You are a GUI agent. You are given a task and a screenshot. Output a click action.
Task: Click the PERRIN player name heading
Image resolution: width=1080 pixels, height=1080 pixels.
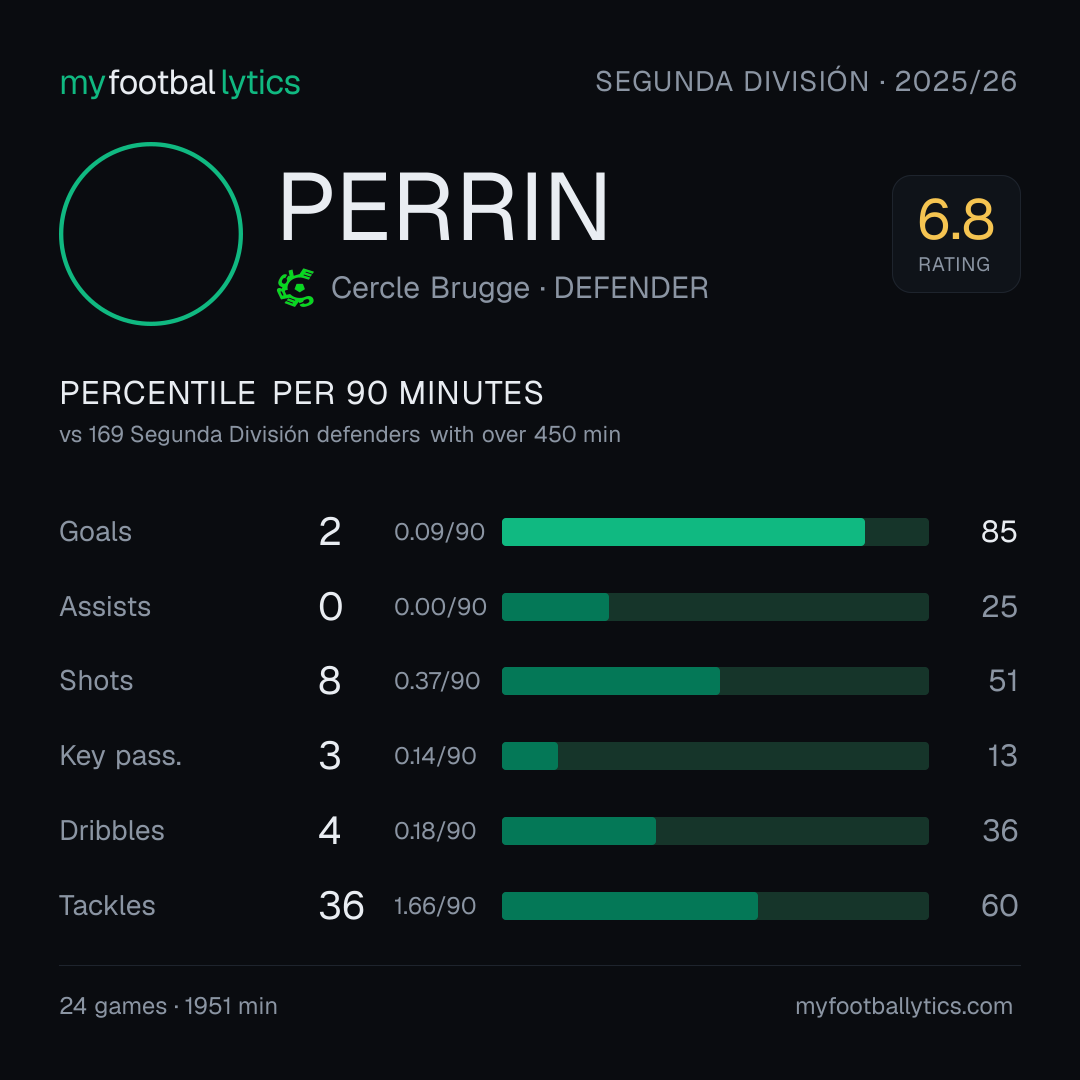[x=444, y=207]
